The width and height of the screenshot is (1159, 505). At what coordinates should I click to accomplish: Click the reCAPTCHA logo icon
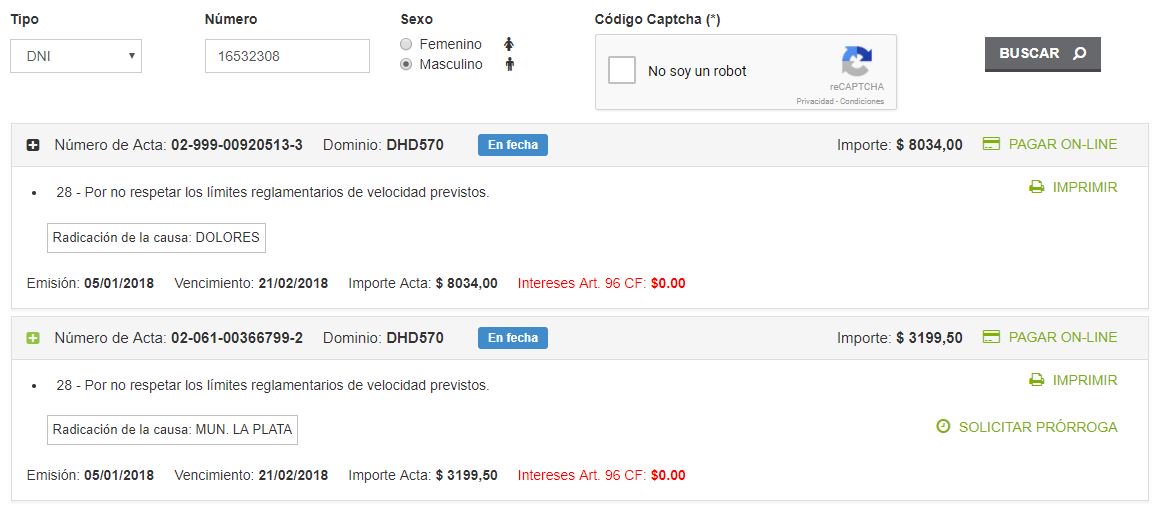[x=856, y=62]
